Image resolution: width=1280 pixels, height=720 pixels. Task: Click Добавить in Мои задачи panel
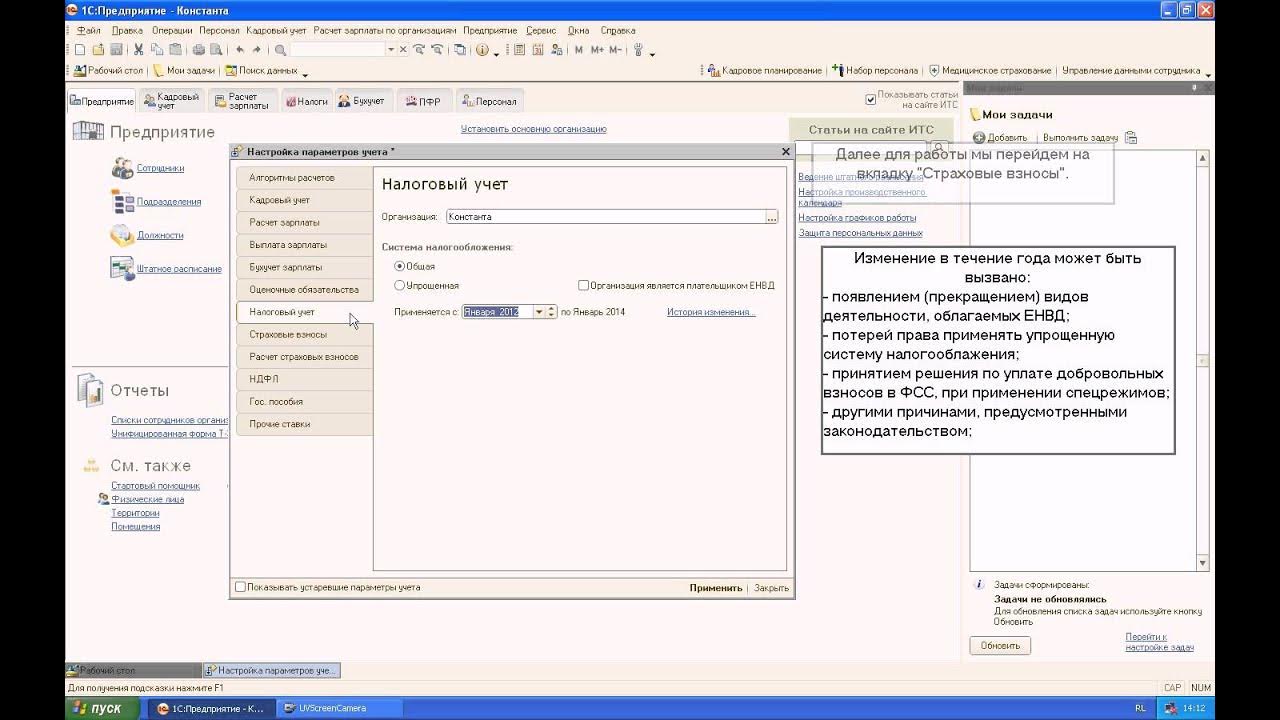click(x=1000, y=137)
